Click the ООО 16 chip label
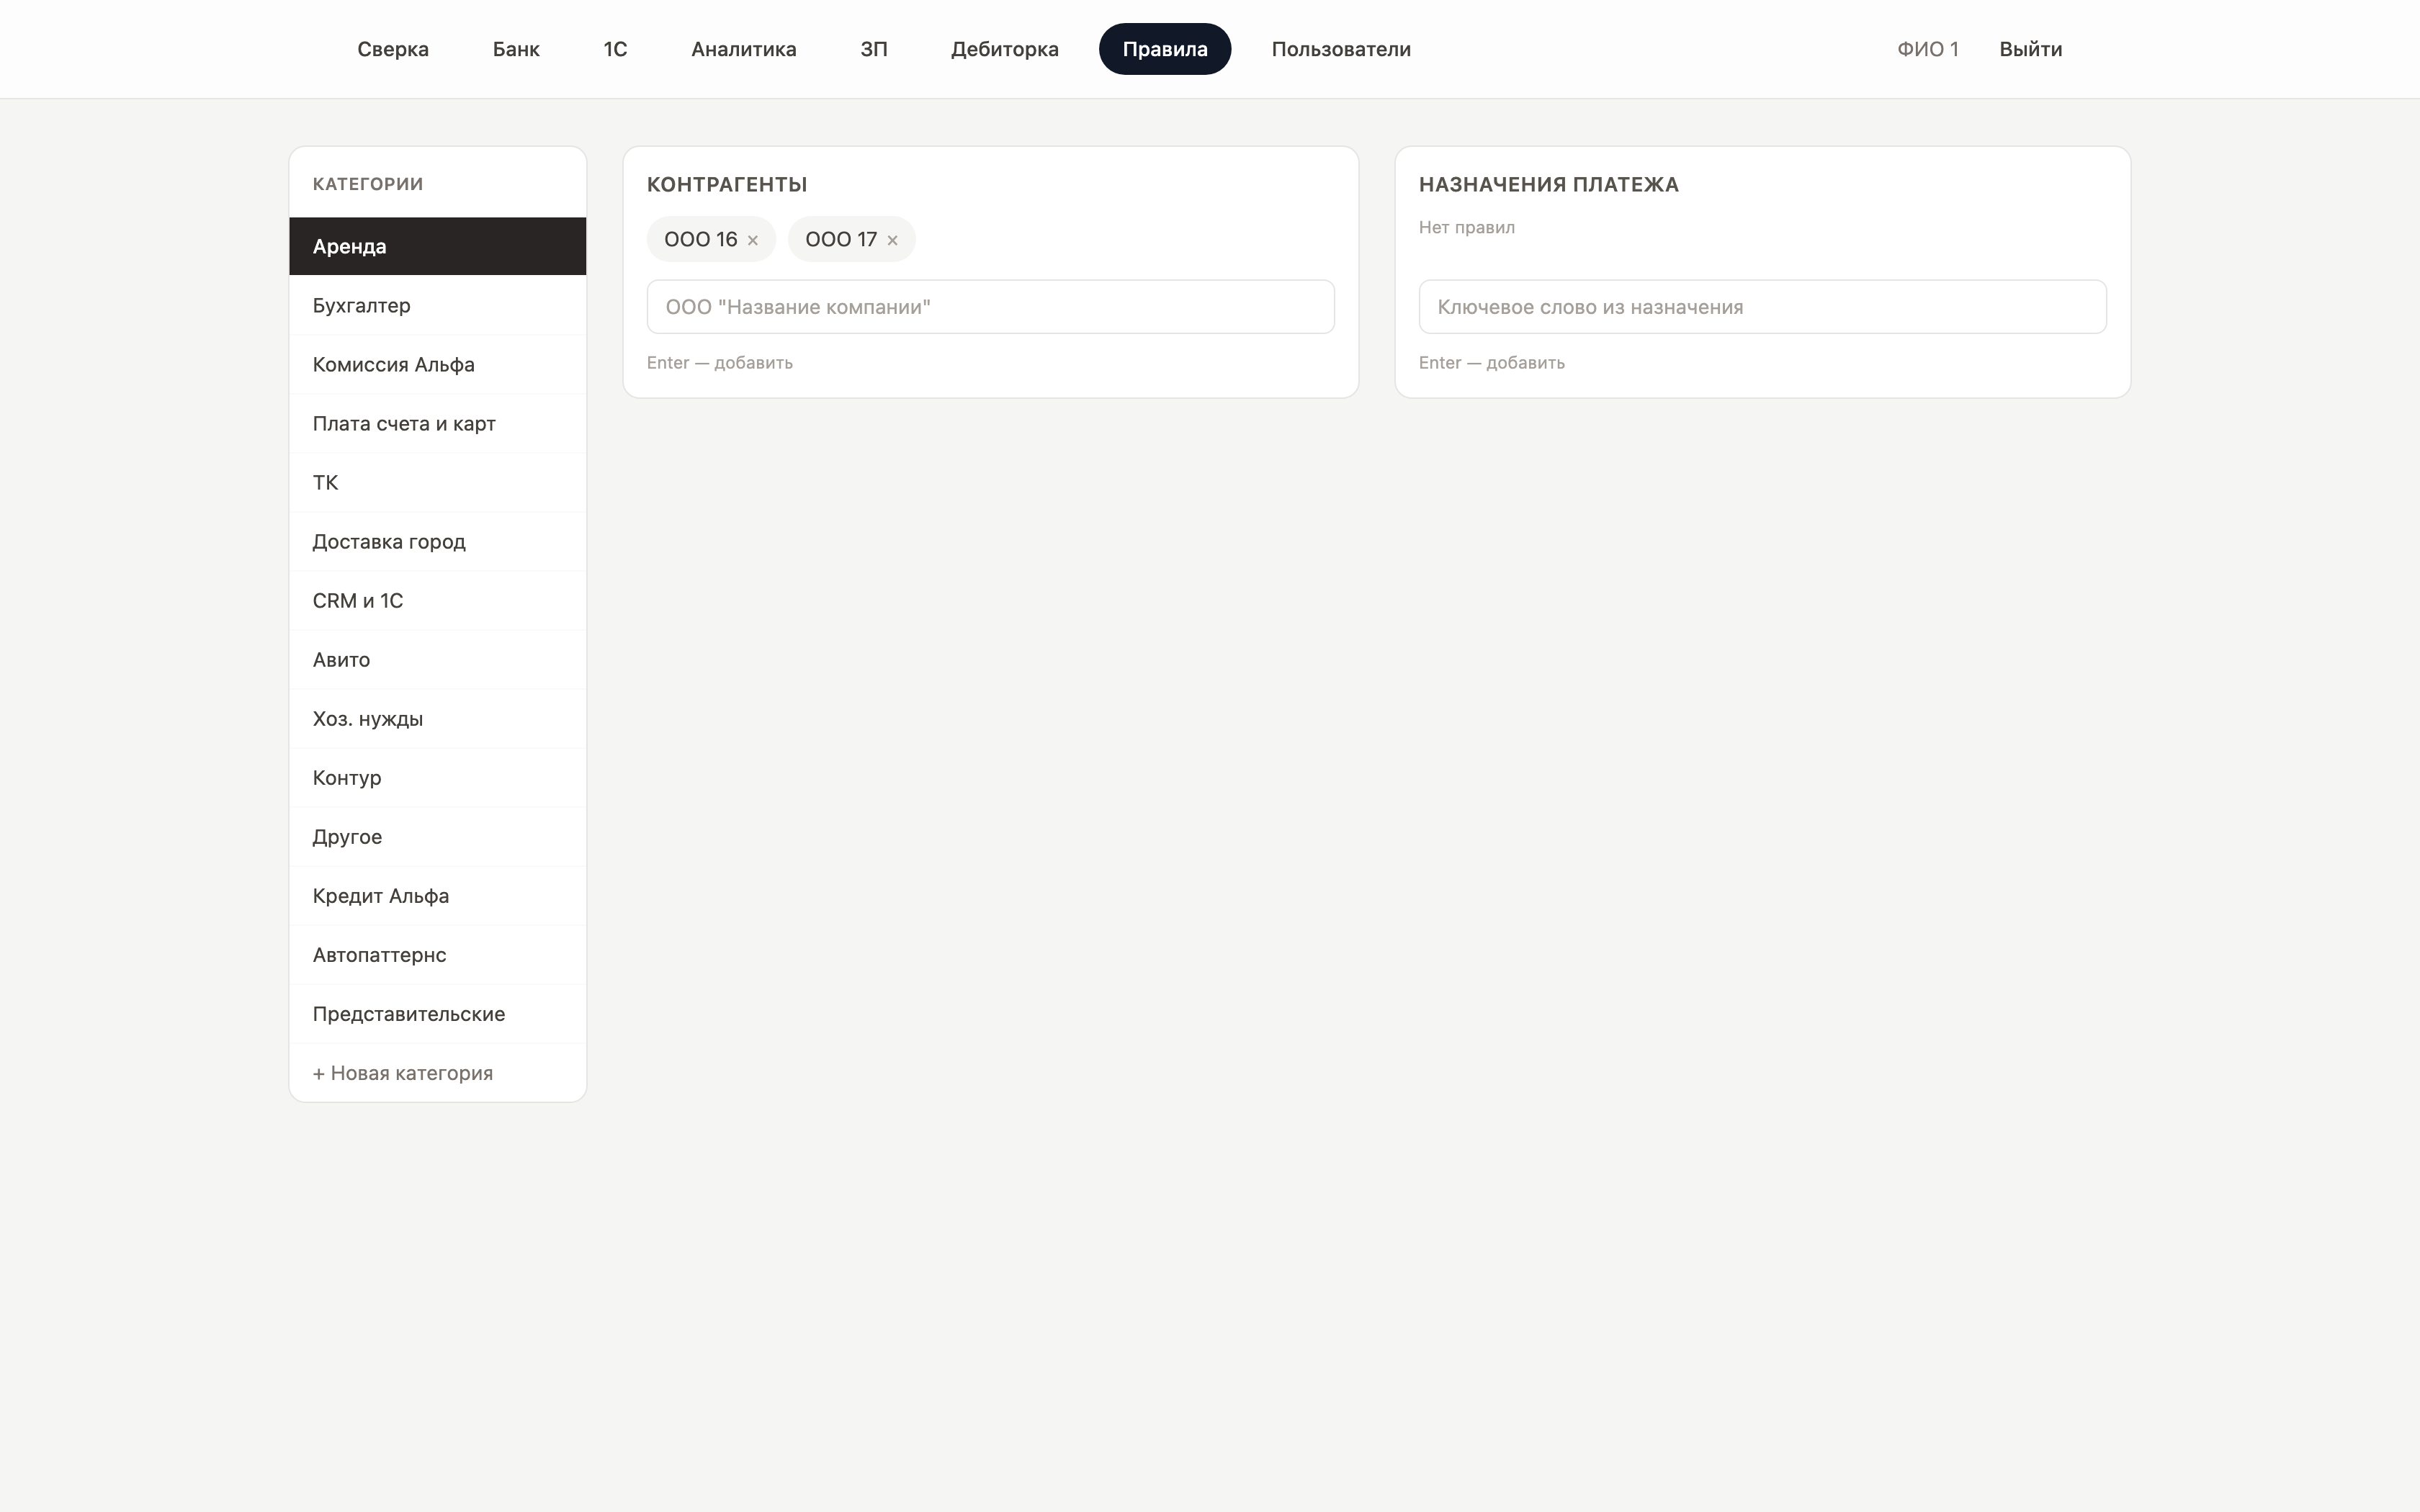 [701, 239]
